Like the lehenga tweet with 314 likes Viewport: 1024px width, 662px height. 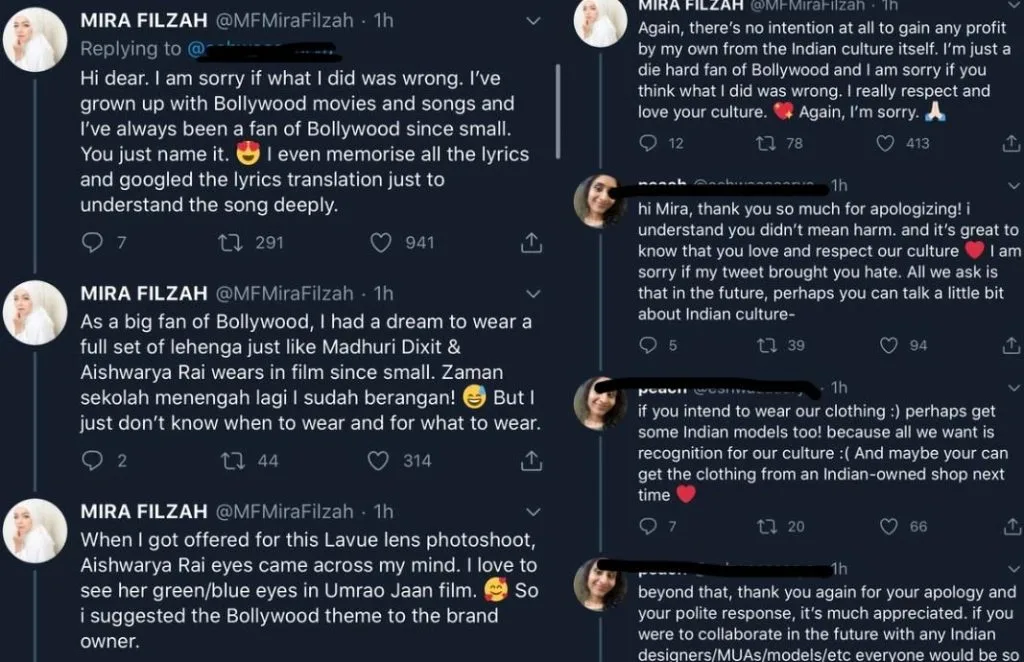(378, 461)
